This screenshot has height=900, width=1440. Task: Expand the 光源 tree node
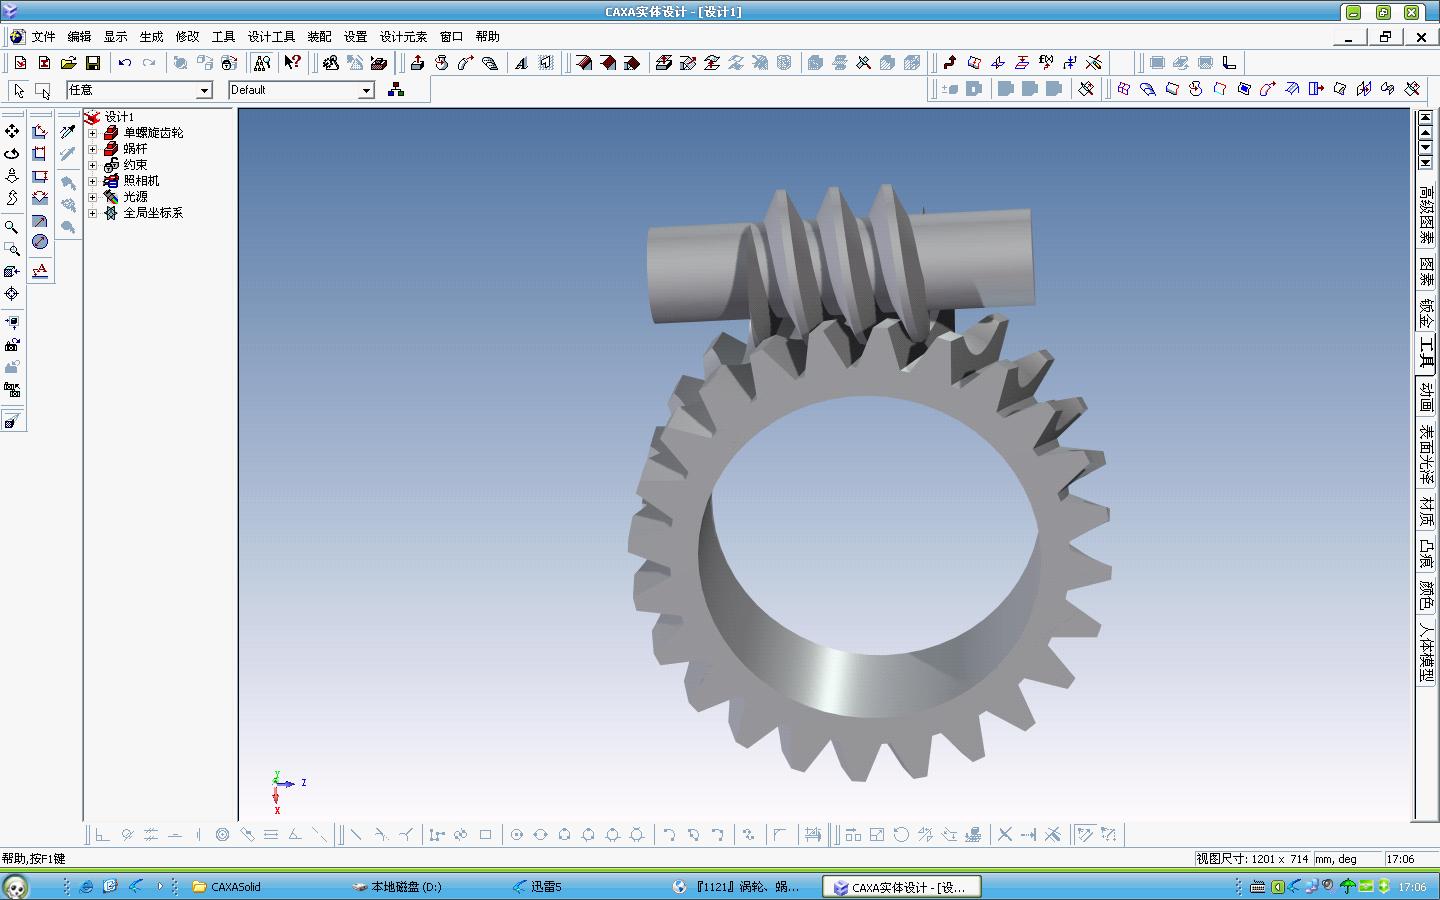point(92,197)
